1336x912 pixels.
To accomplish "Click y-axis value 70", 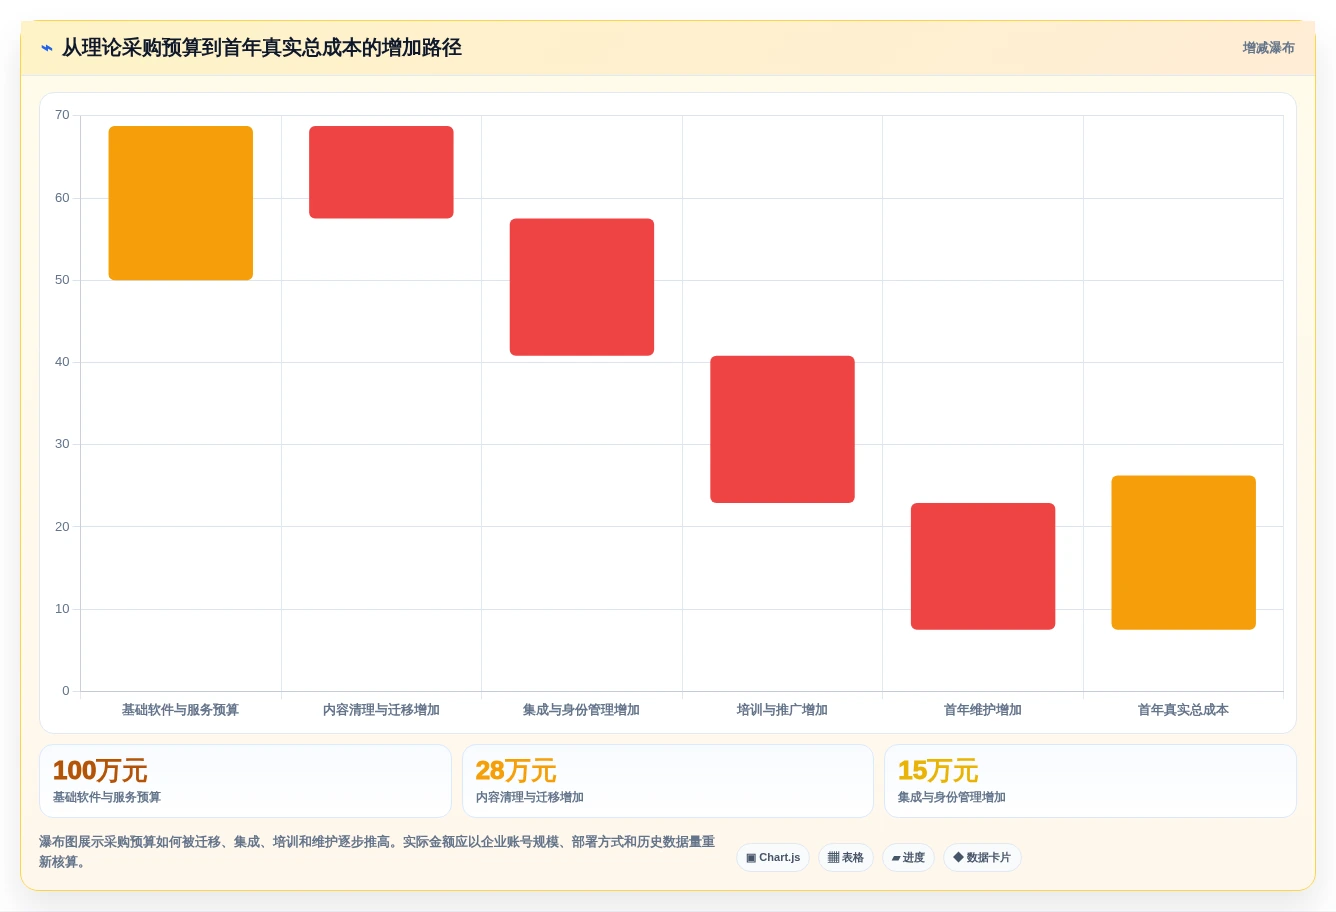I will [62, 115].
